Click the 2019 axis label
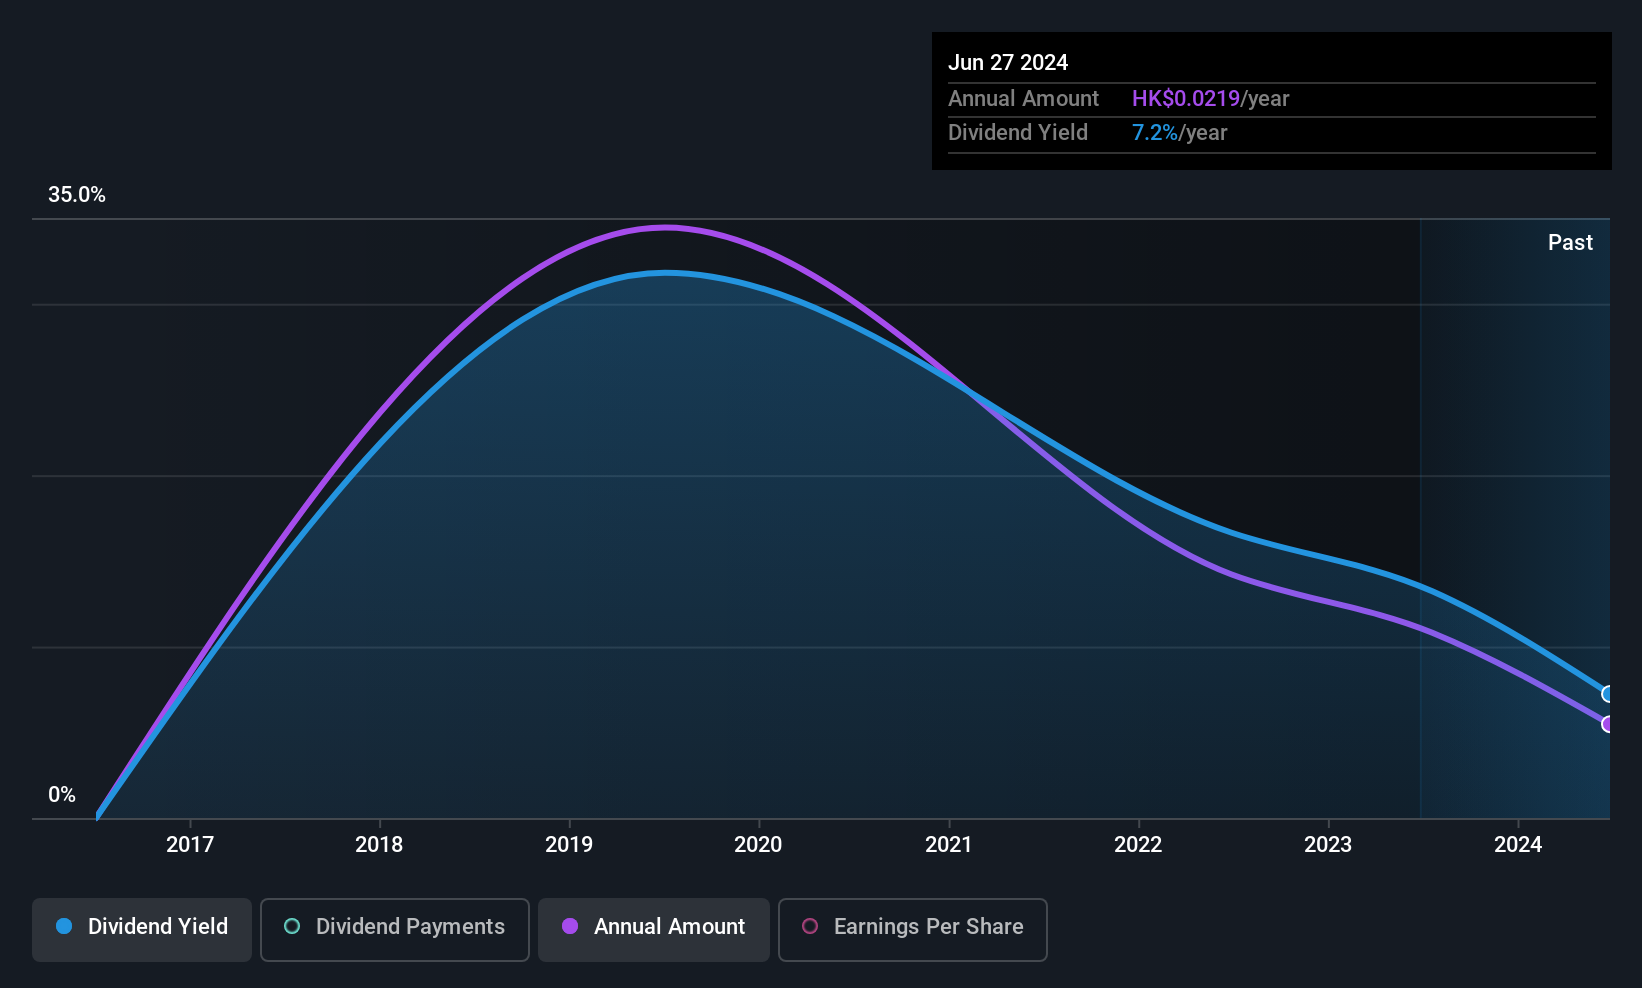Image resolution: width=1642 pixels, height=988 pixels. tap(569, 845)
